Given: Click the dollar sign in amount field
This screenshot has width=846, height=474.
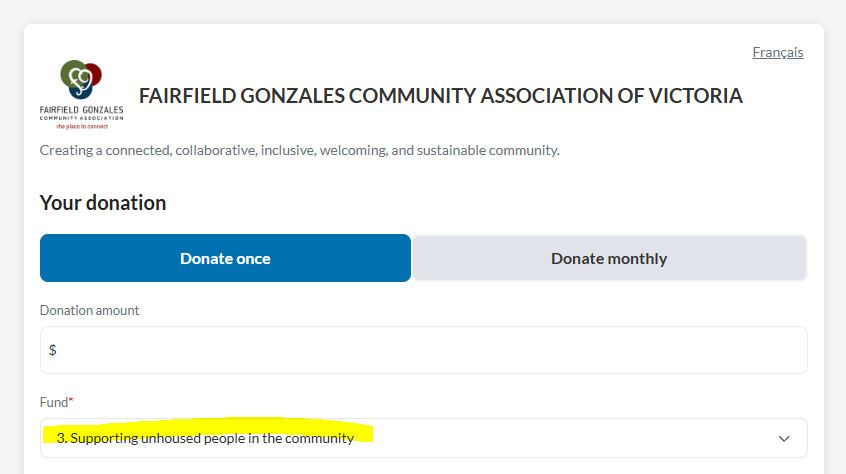Looking at the screenshot, I should tap(53, 350).
